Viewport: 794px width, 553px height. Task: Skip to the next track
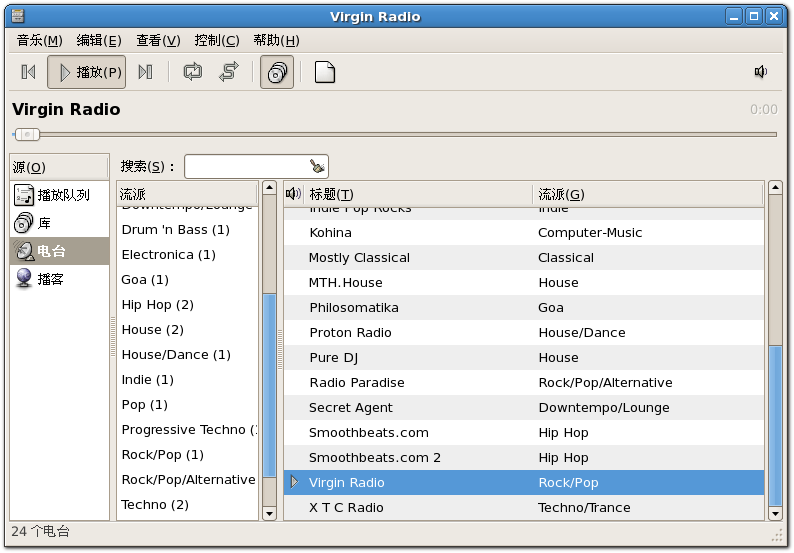[x=145, y=72]
